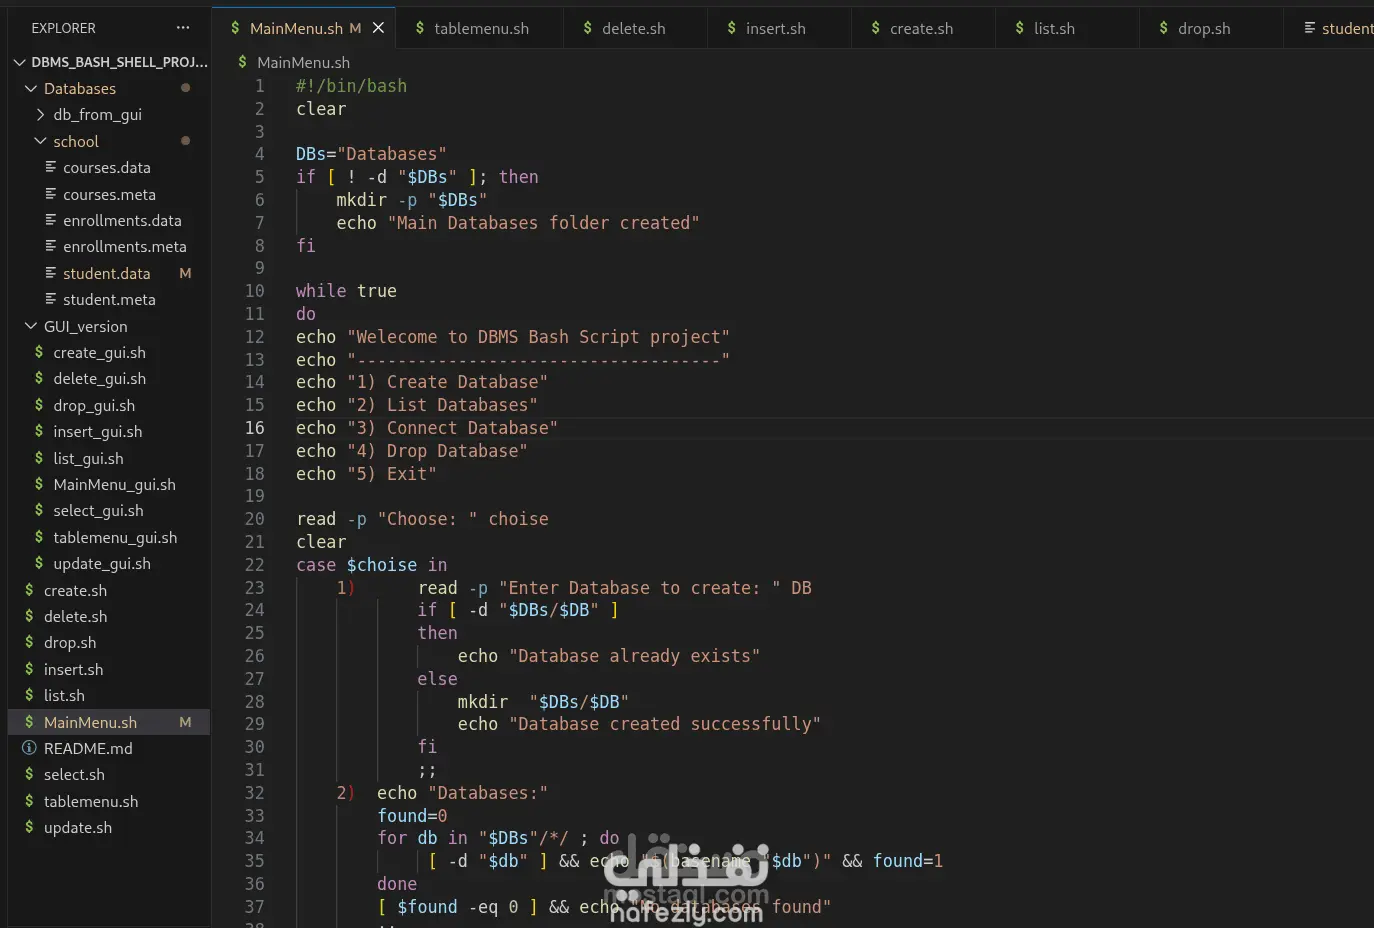Screen dimensions: 1374x928
Task: Click line number 22 in the gutter
Action: 255,565
